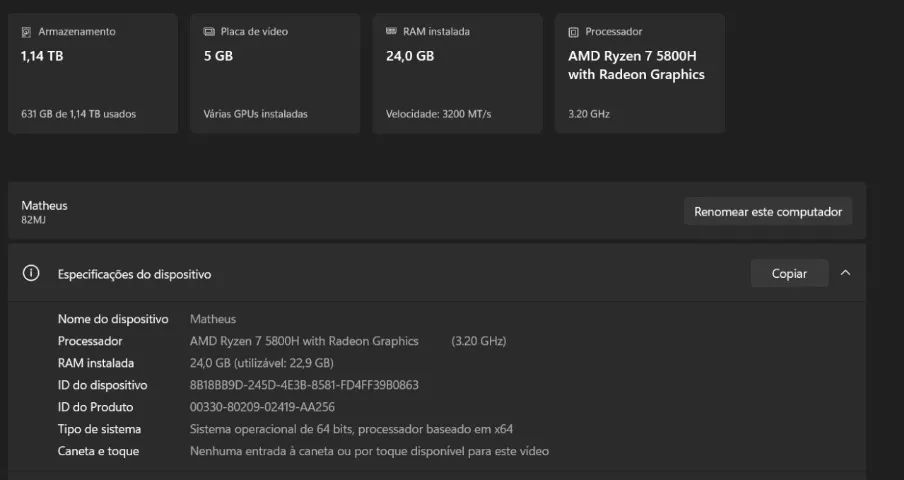The image size is (904, 480).
Task: Click the Várias GPUs instaladas text
Action: pos(255,114)
